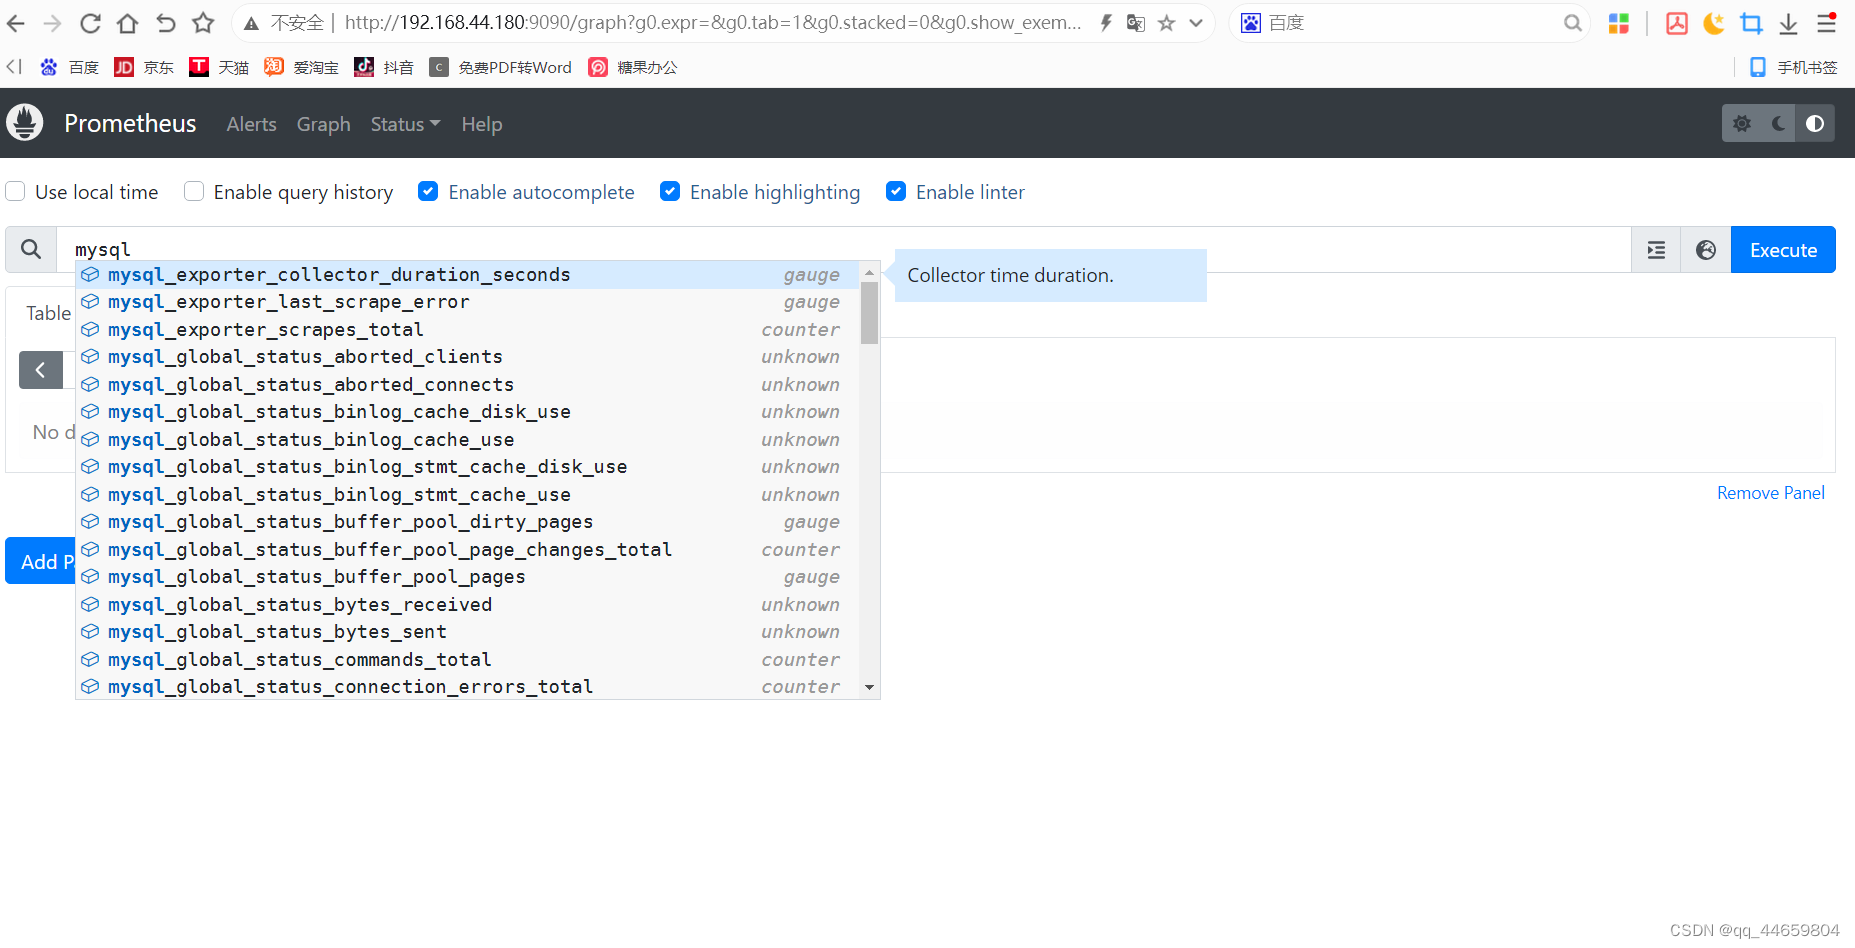Open browser home page icon
This screenshot has width=1855, height=948.
point(127,23)
